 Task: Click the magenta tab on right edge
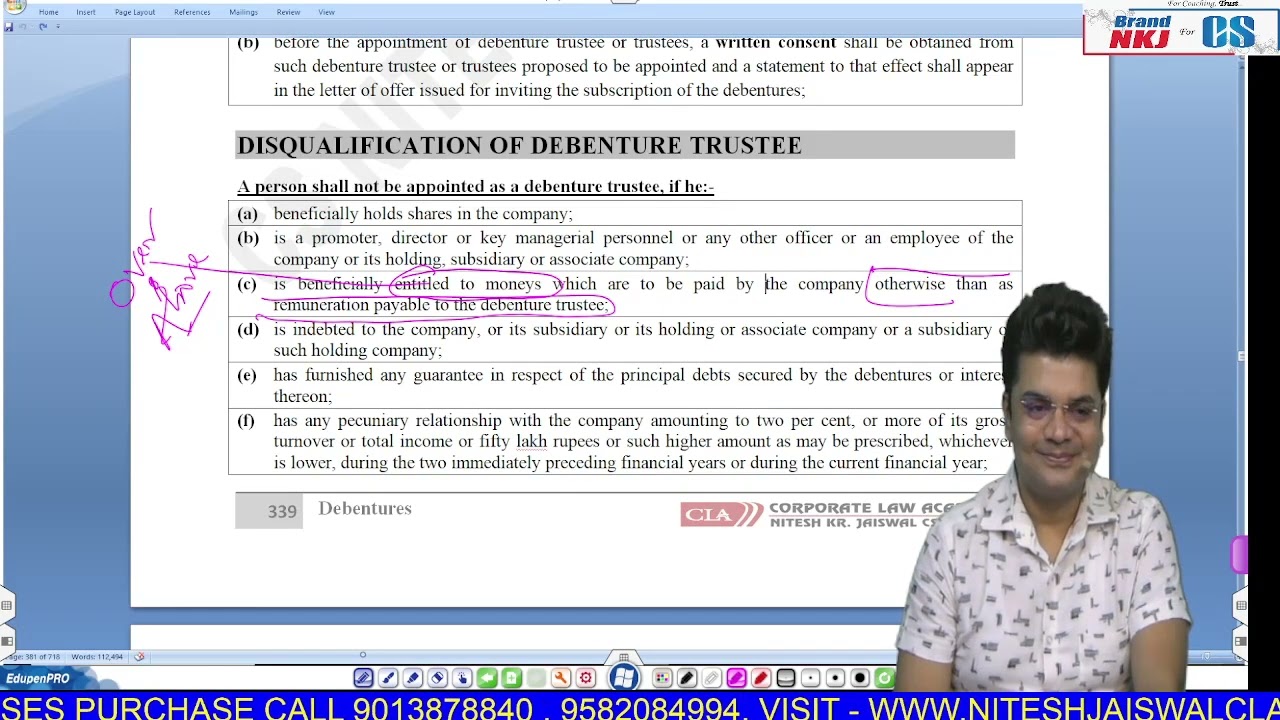coord(1239,555)
